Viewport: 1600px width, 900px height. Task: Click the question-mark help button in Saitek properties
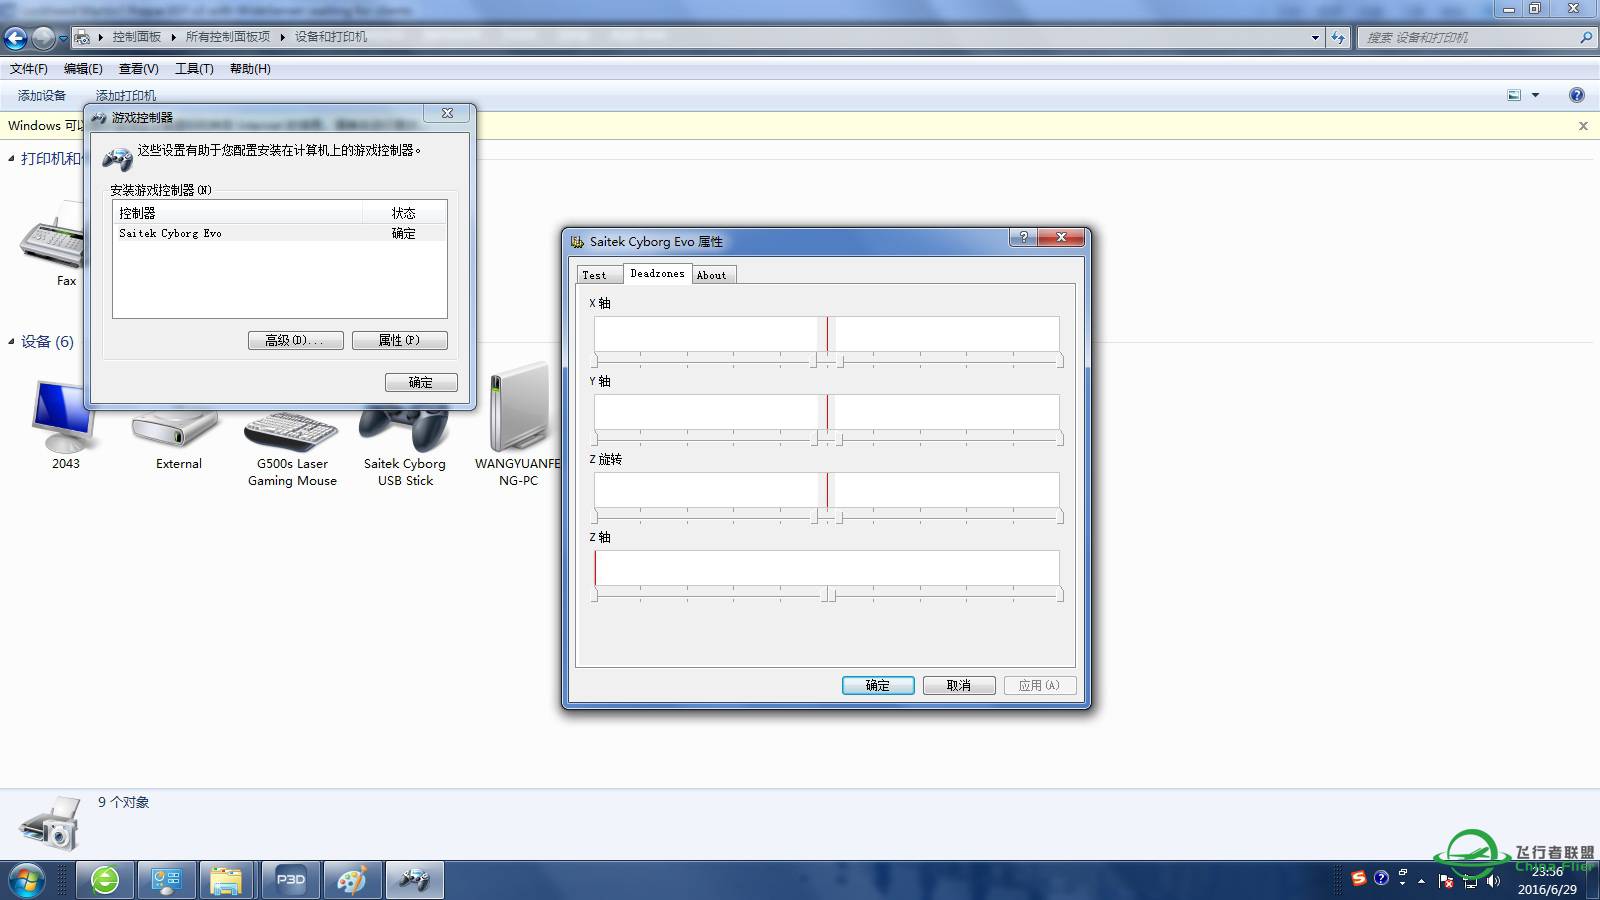(1023, 237)
